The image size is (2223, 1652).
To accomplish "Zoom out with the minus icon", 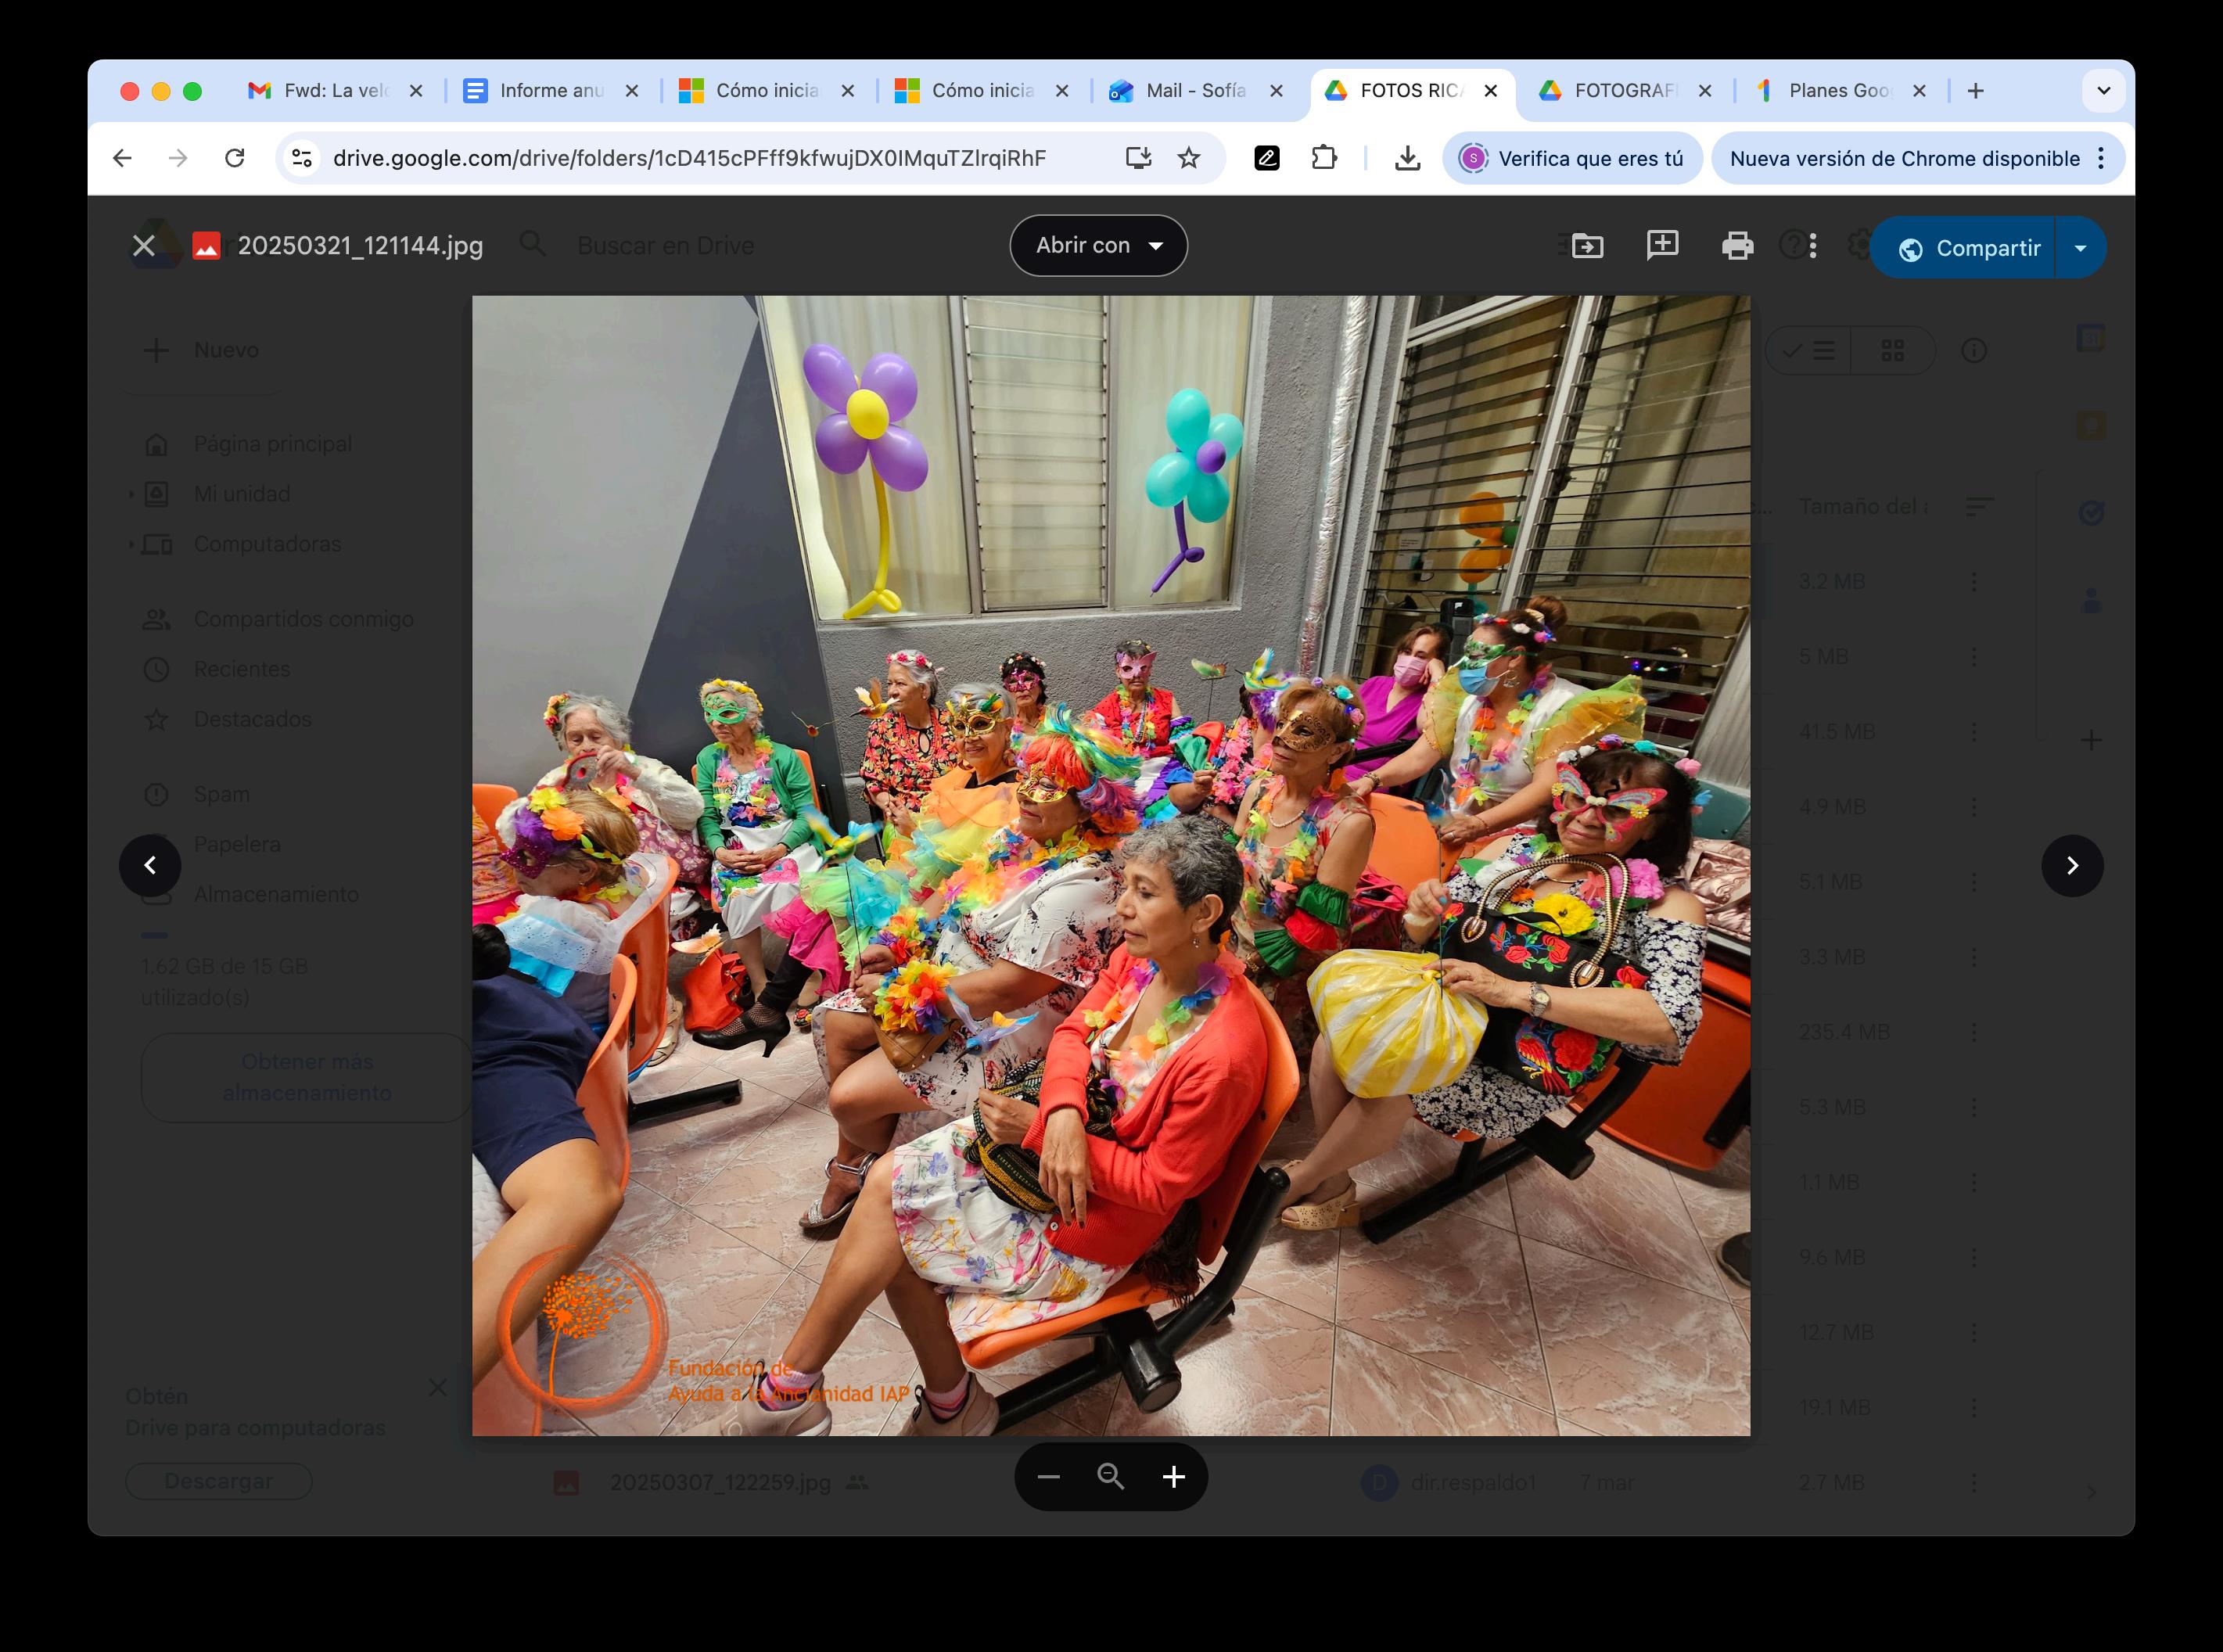I will 1048,1477.
